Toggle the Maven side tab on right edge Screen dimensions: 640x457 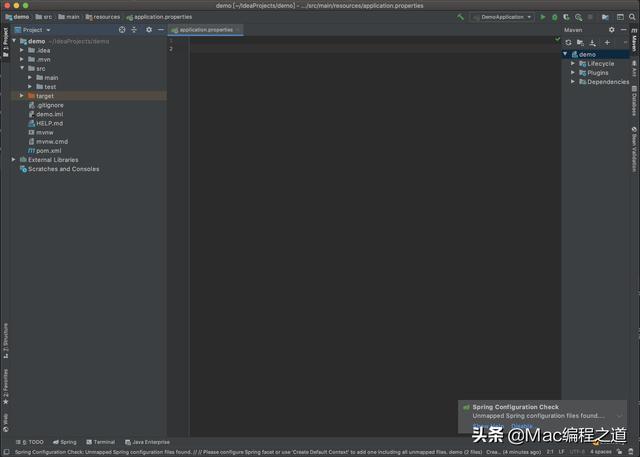click(x=634, y=40)
